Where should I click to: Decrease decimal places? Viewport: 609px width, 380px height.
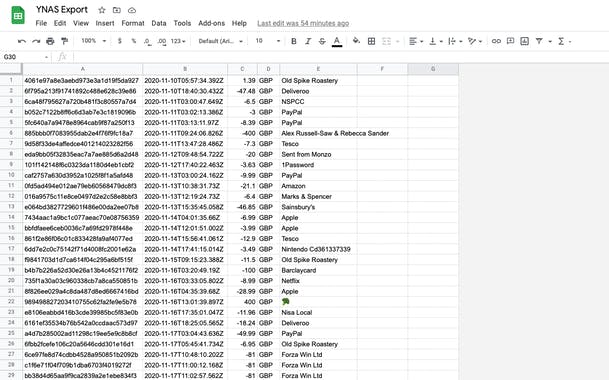(147, 41)
